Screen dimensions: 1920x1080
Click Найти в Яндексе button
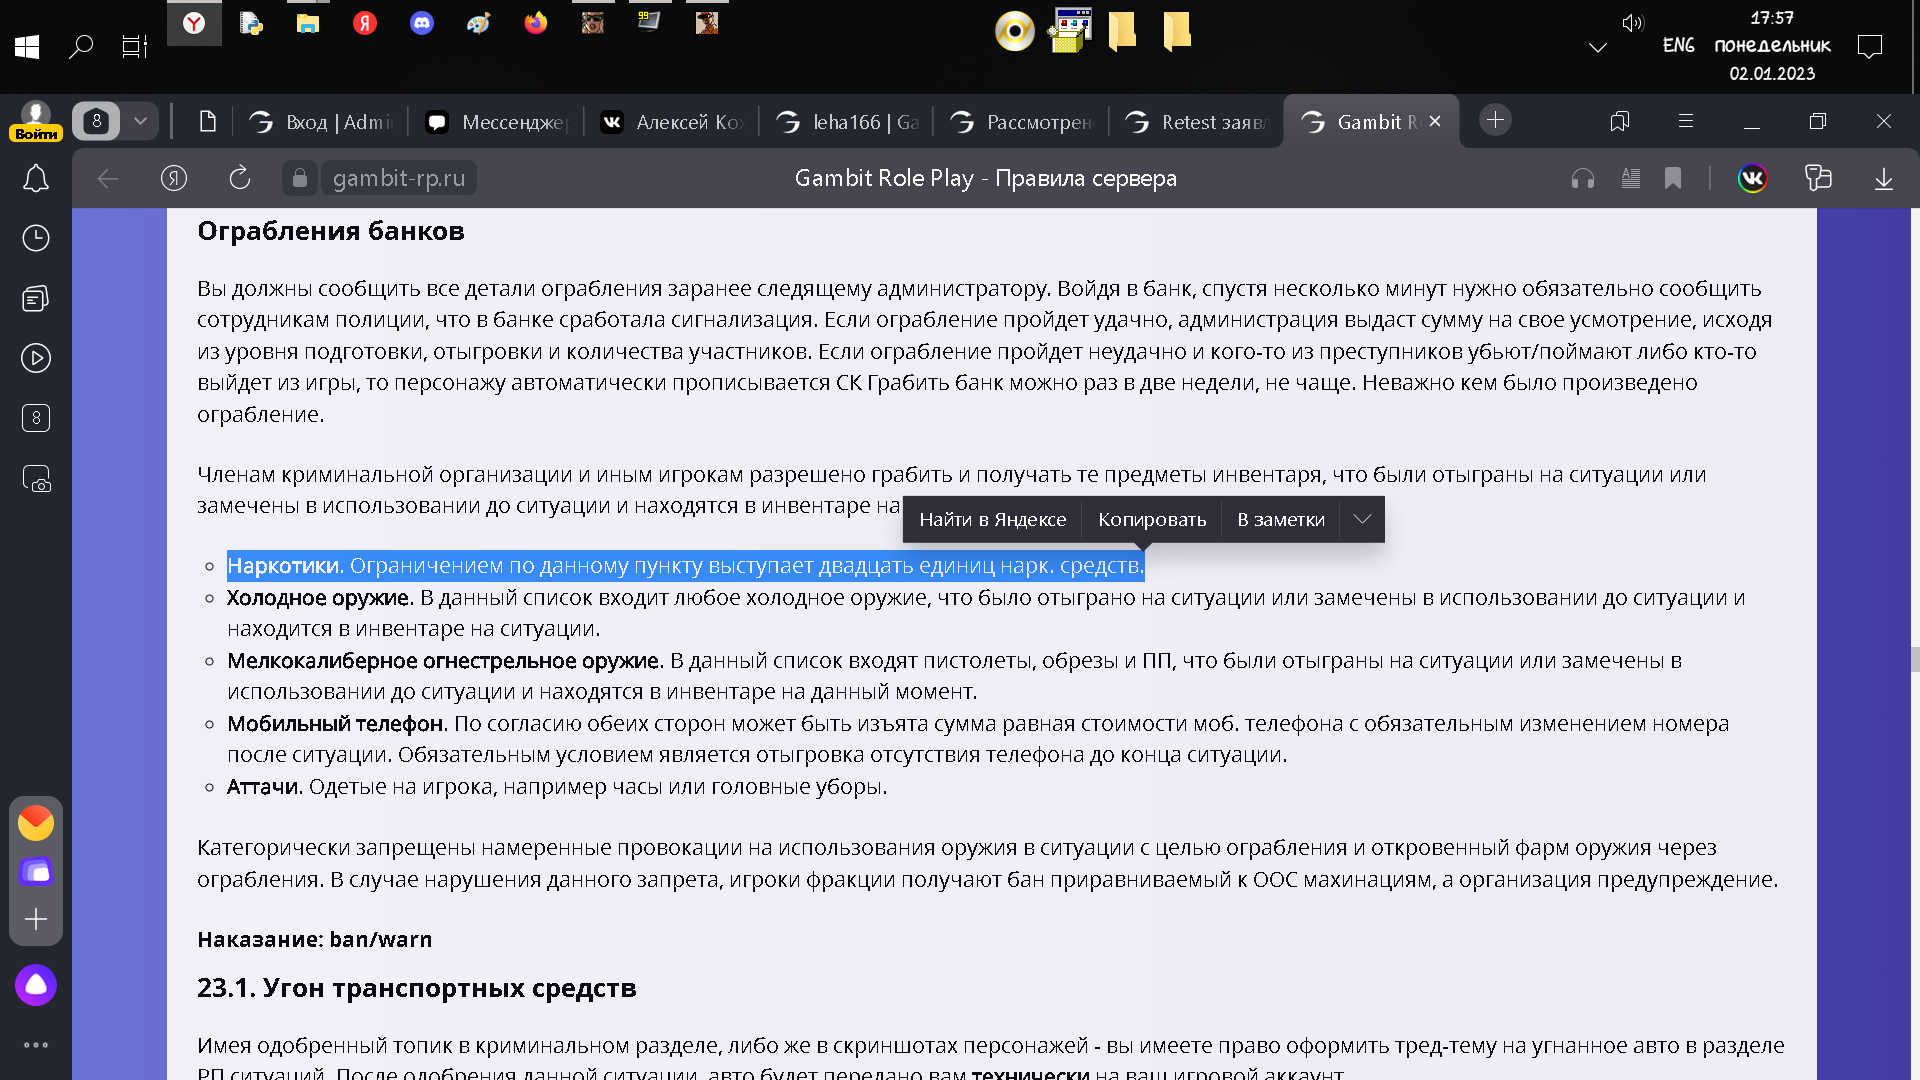pyautogui.click(x=992, y=519)
